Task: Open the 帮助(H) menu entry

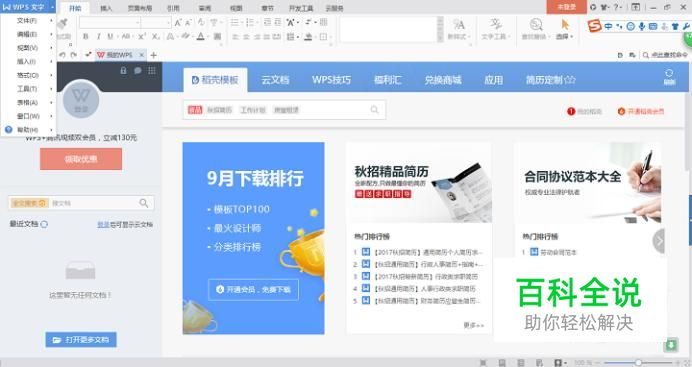Action: point(28,130)
